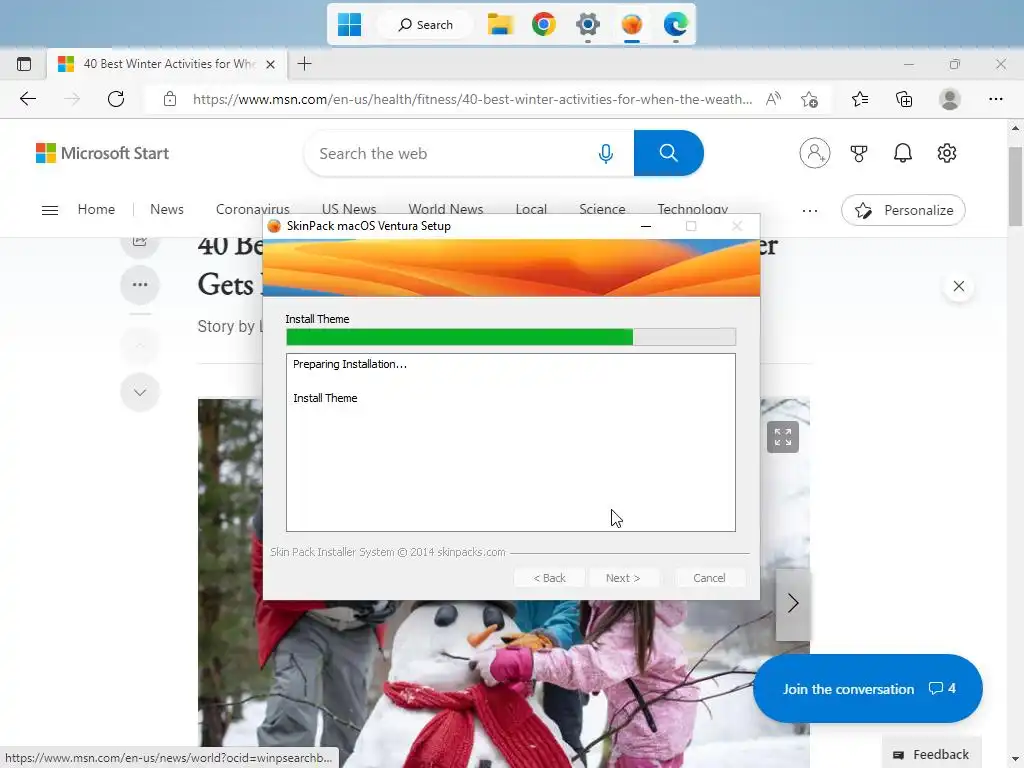Open the notifications bell
This screenshot has width=1024, height=768.
coord(903,153)
